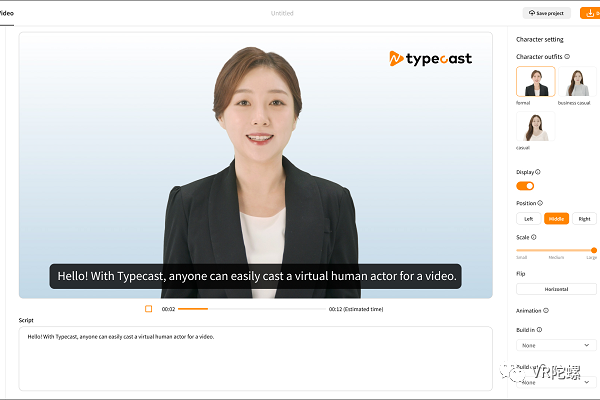The image size is (600, 400).
Task: Click the info icon next to Character outfits
Action: [567, 57]
